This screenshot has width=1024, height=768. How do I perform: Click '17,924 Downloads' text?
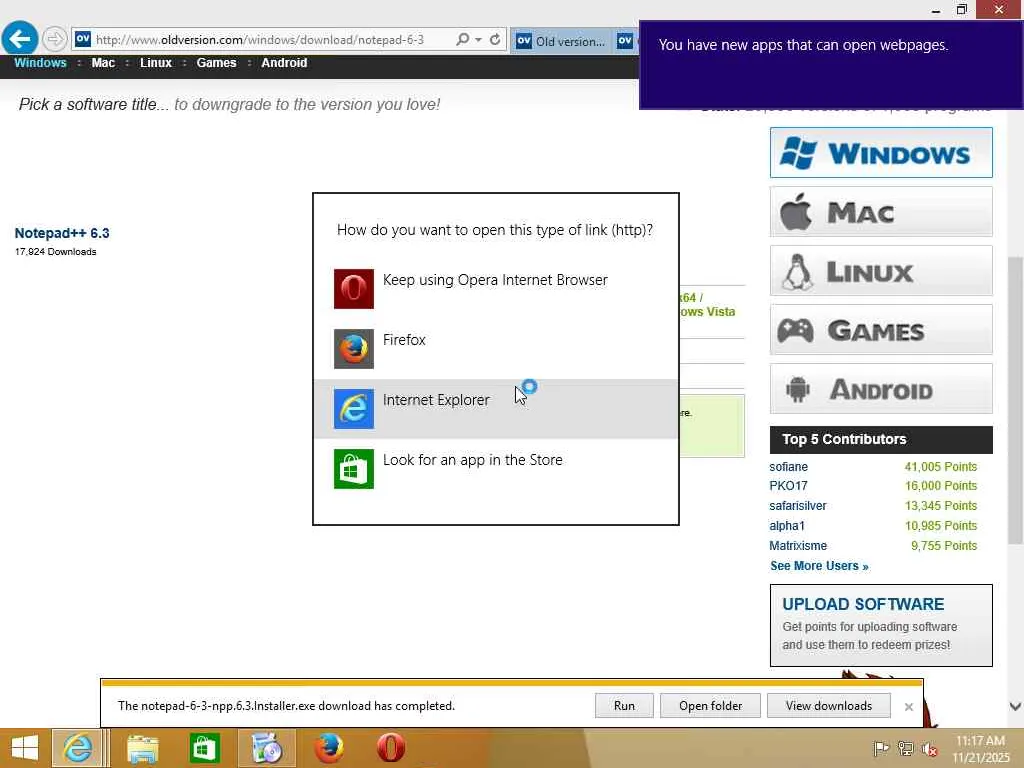coord(56,252)
